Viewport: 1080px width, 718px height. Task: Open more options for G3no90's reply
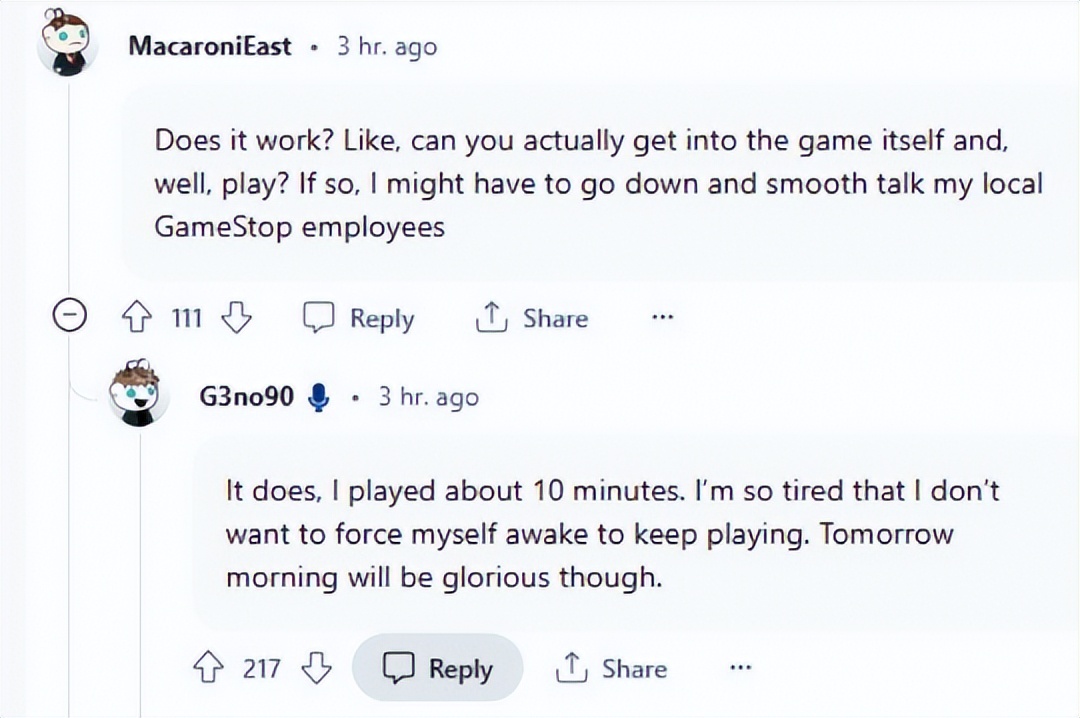pyautogui.click(x=740, y=668)
